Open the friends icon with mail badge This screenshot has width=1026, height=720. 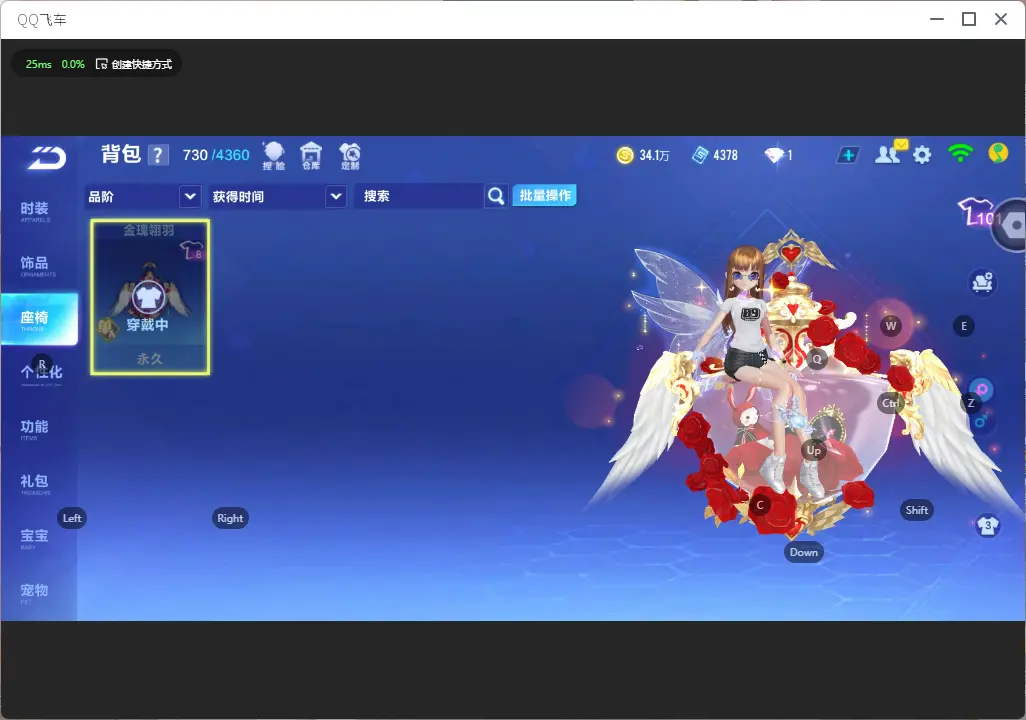pos(890,153)
